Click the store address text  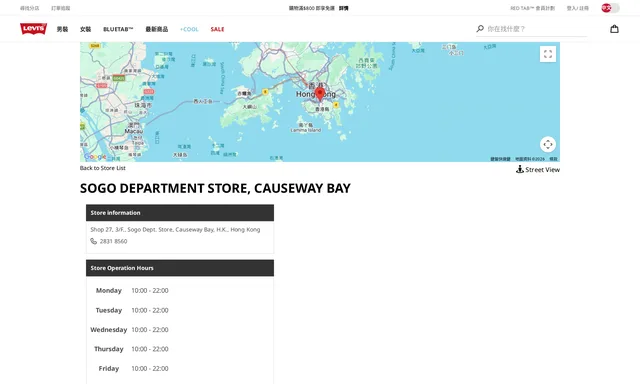pos(175,229)
